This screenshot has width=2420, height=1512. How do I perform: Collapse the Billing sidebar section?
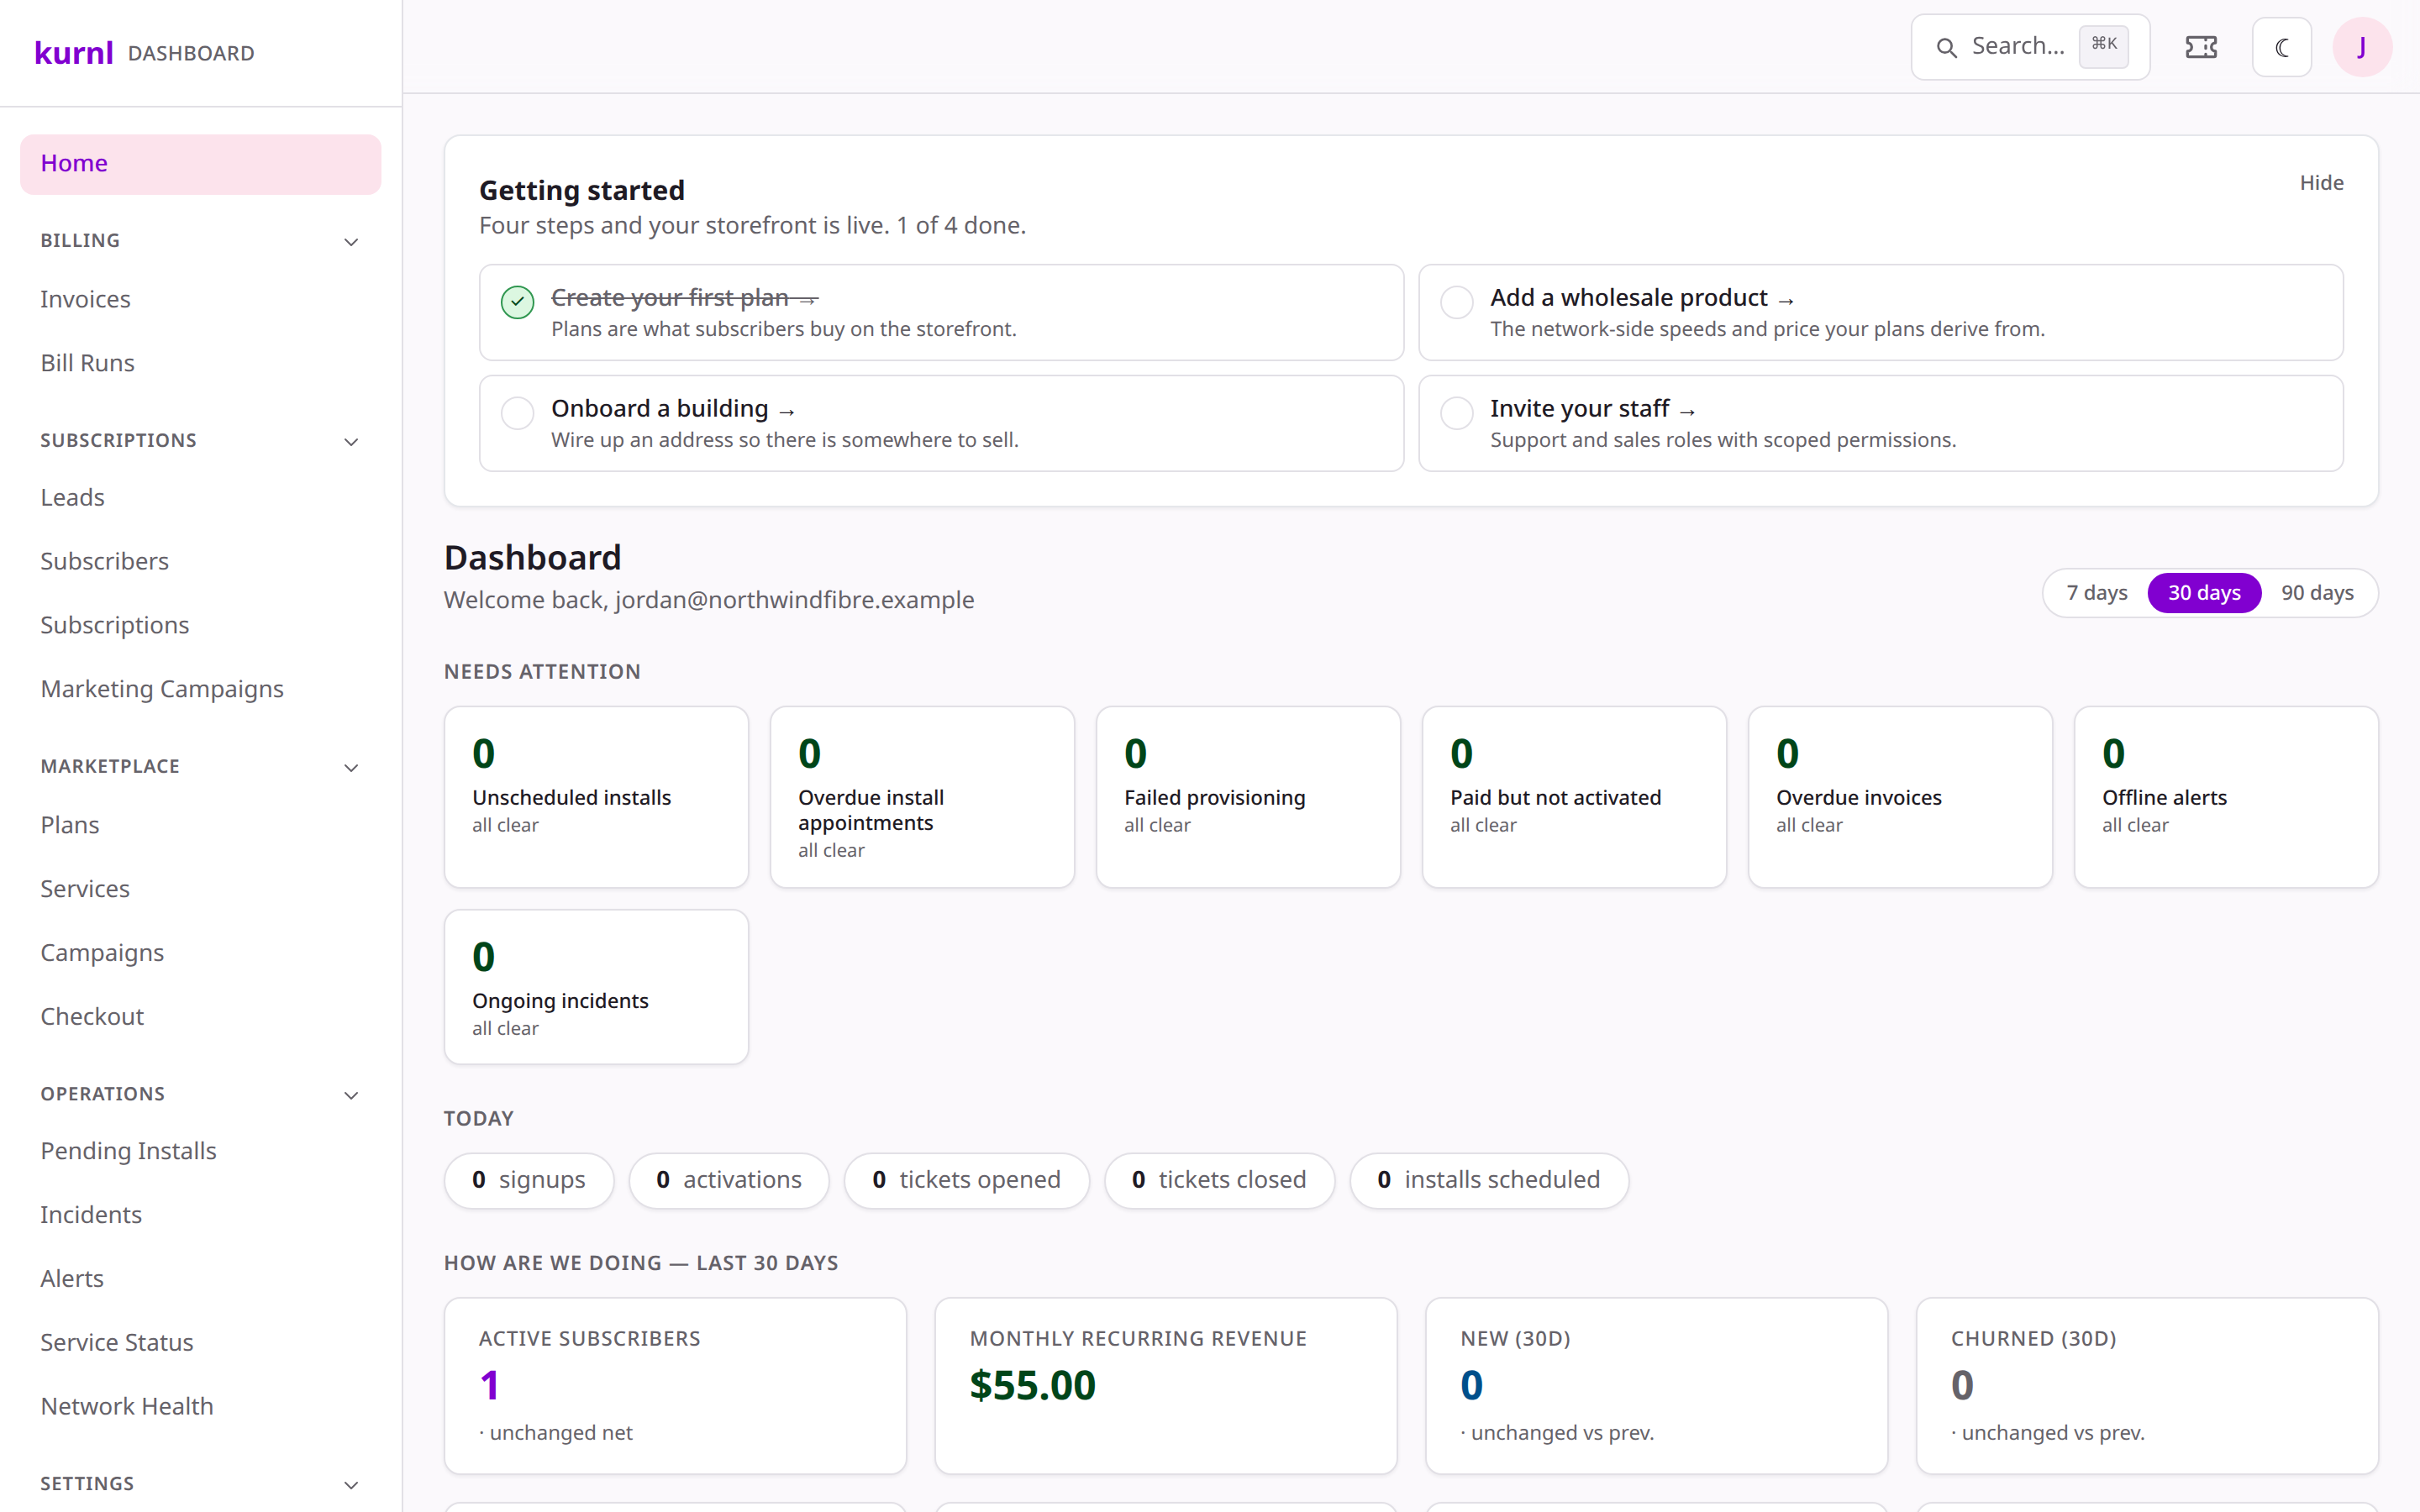pos(351,241)
